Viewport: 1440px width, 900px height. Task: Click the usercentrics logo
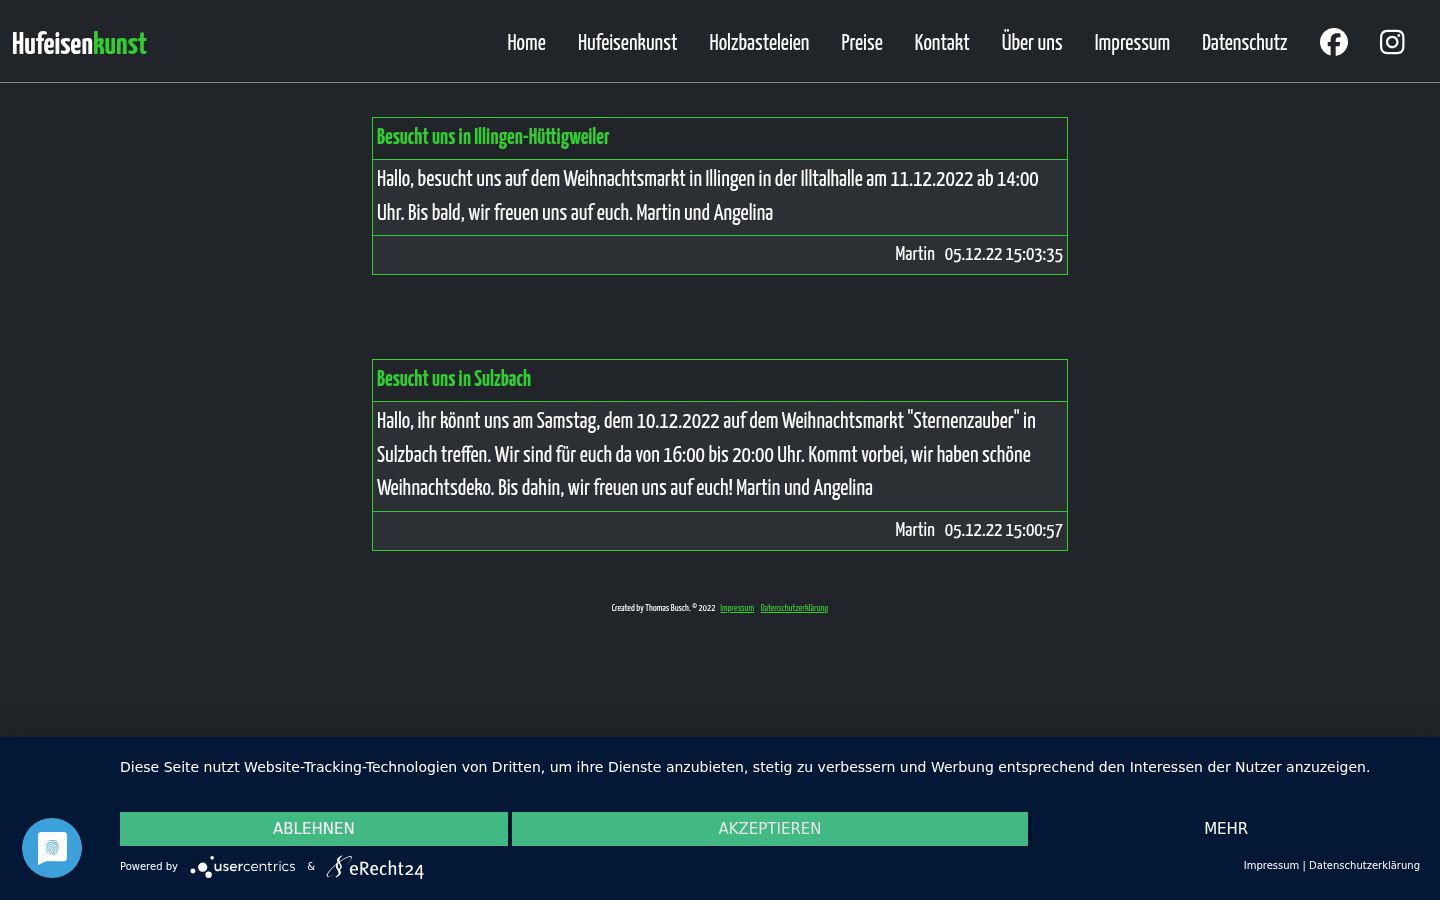pos(243,867)
